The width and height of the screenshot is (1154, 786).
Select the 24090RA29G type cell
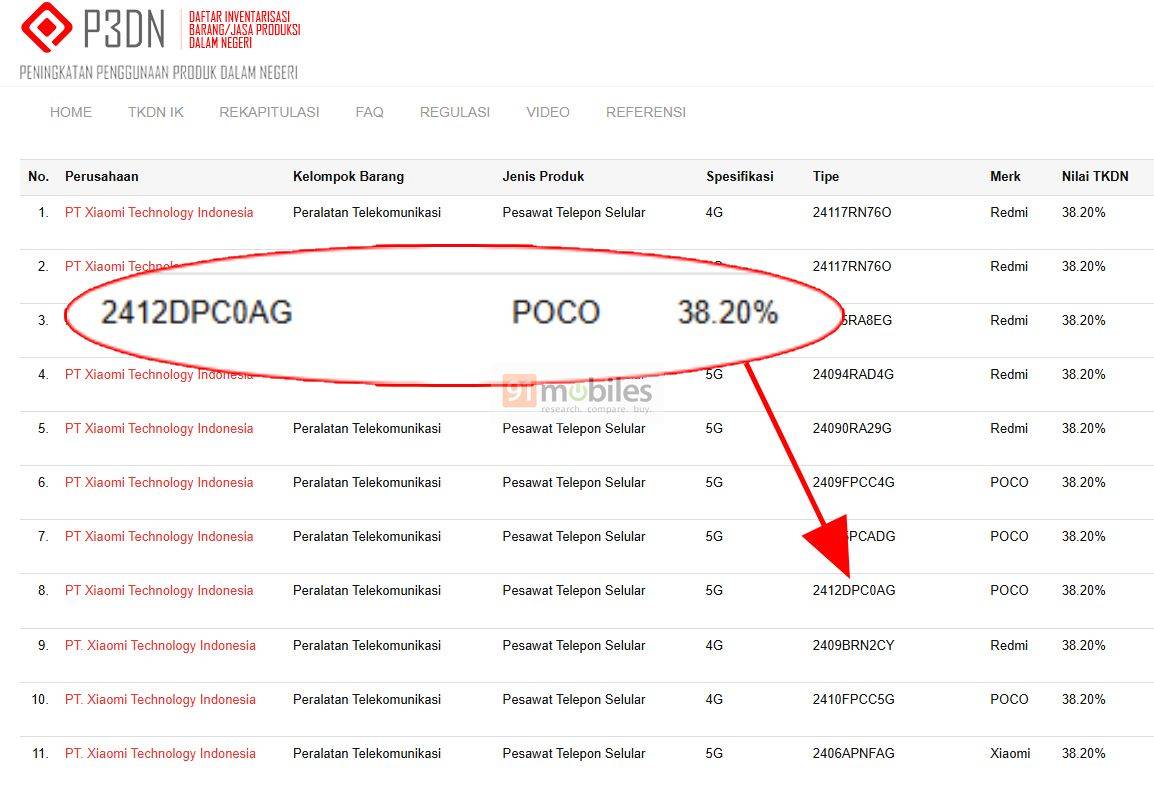tap(852, 428)
